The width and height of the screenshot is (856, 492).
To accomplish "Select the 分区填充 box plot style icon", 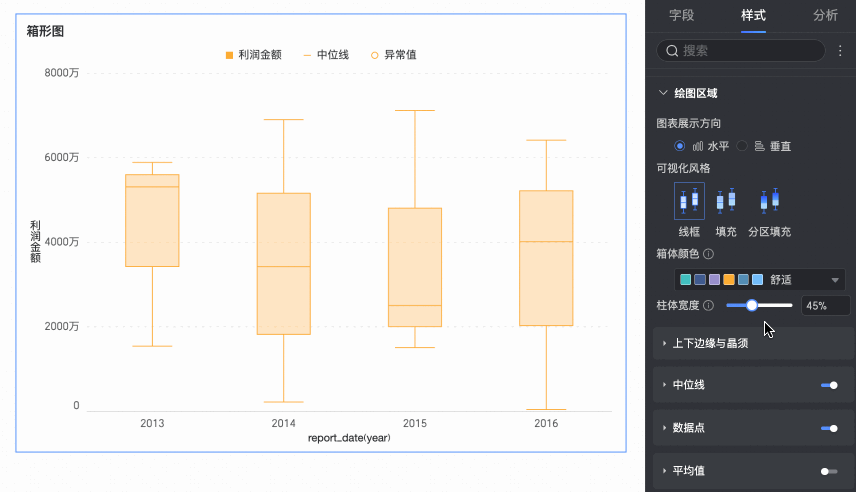I will [x=769, y=201].
